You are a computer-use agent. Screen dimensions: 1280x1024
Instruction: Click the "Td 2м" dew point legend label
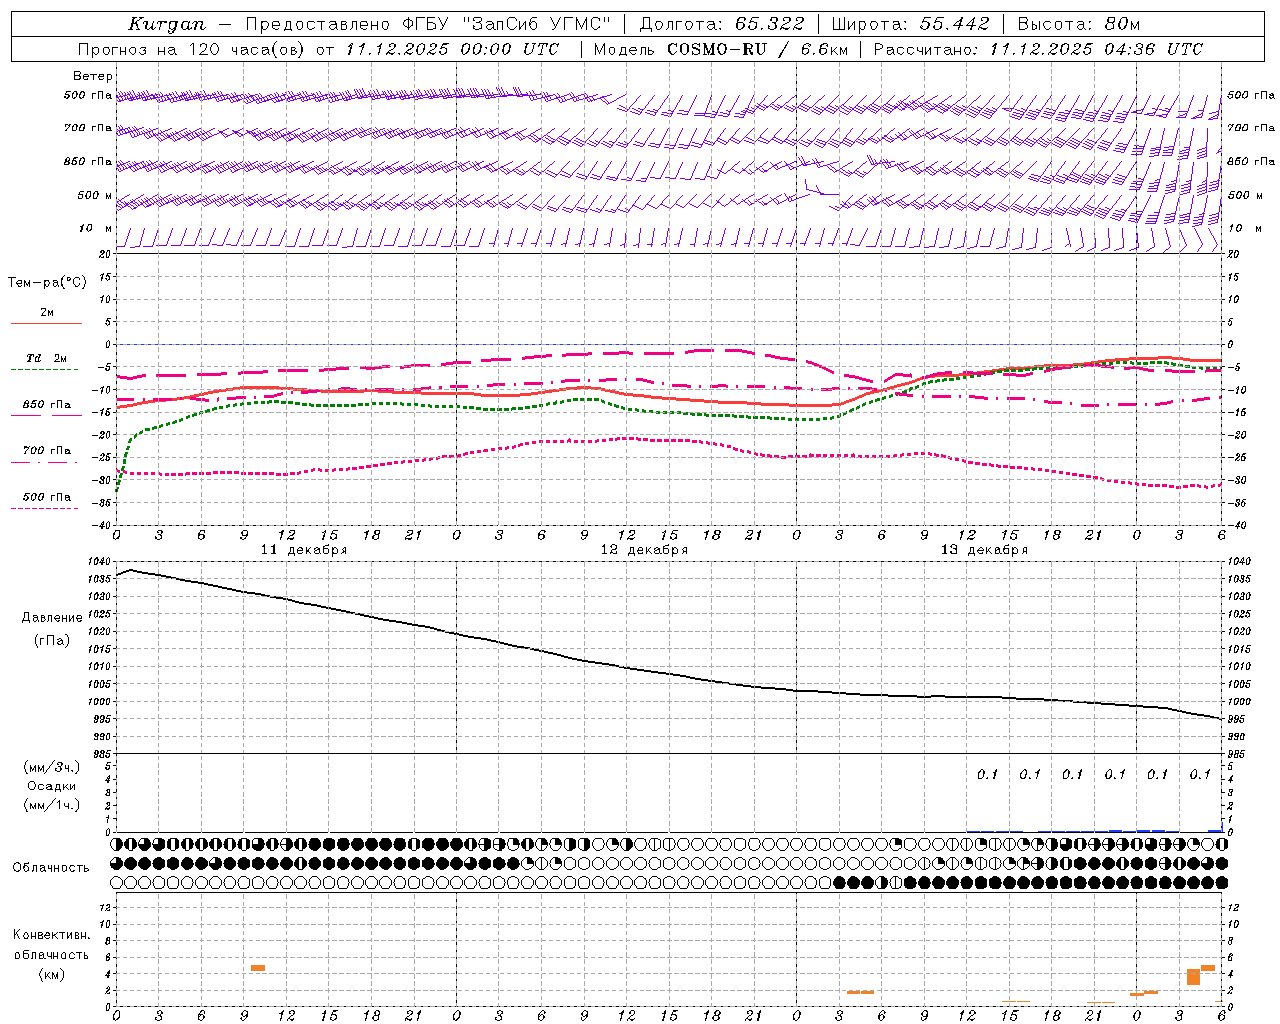pos(47,358)
